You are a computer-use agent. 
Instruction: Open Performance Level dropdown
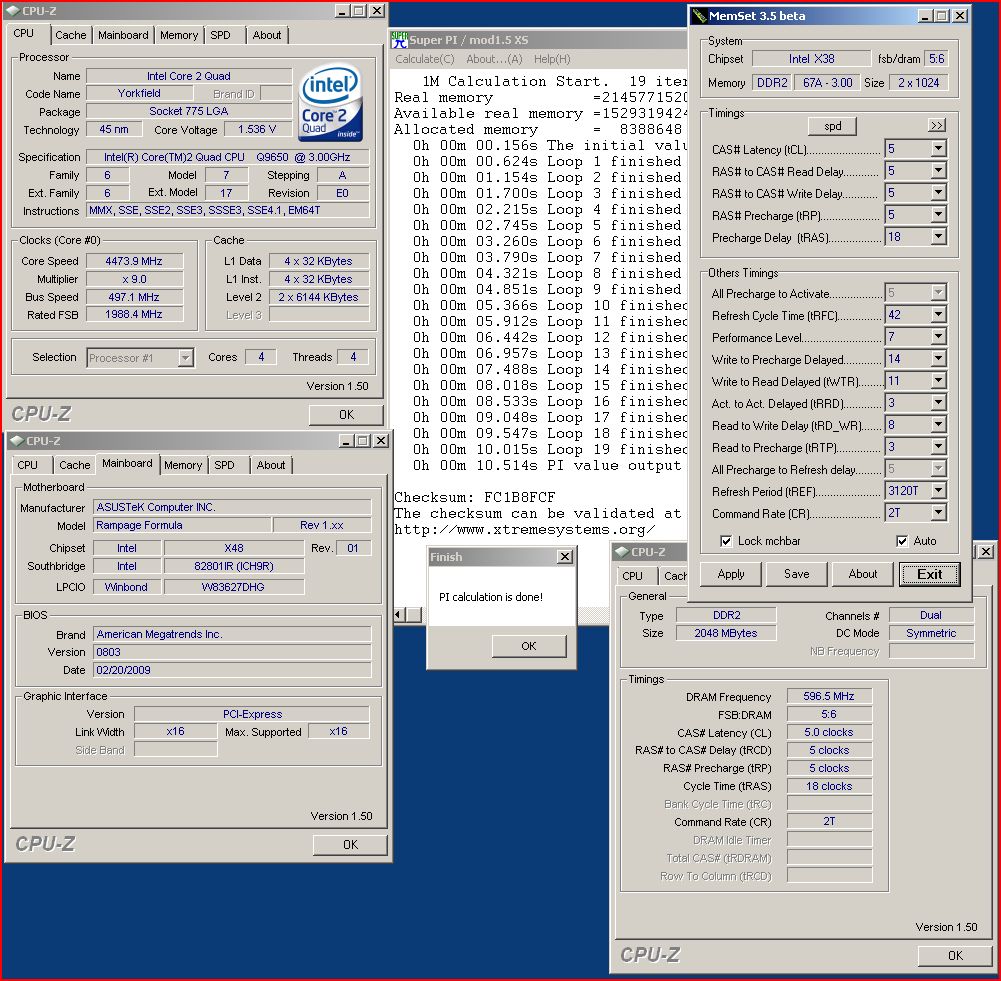coord(938,337)
